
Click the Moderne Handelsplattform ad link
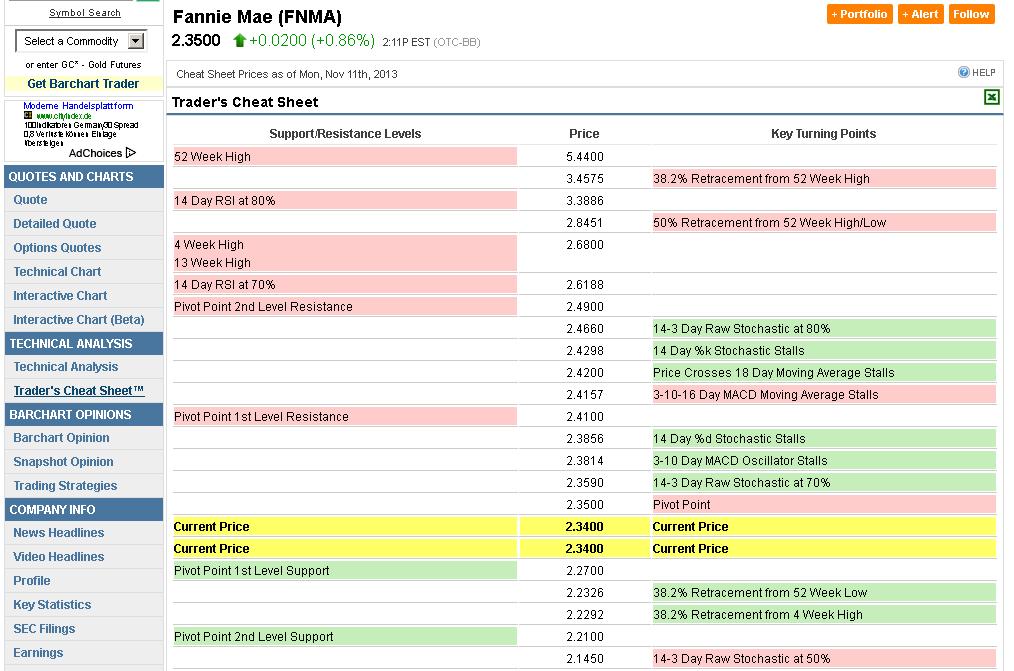[78, 106]
